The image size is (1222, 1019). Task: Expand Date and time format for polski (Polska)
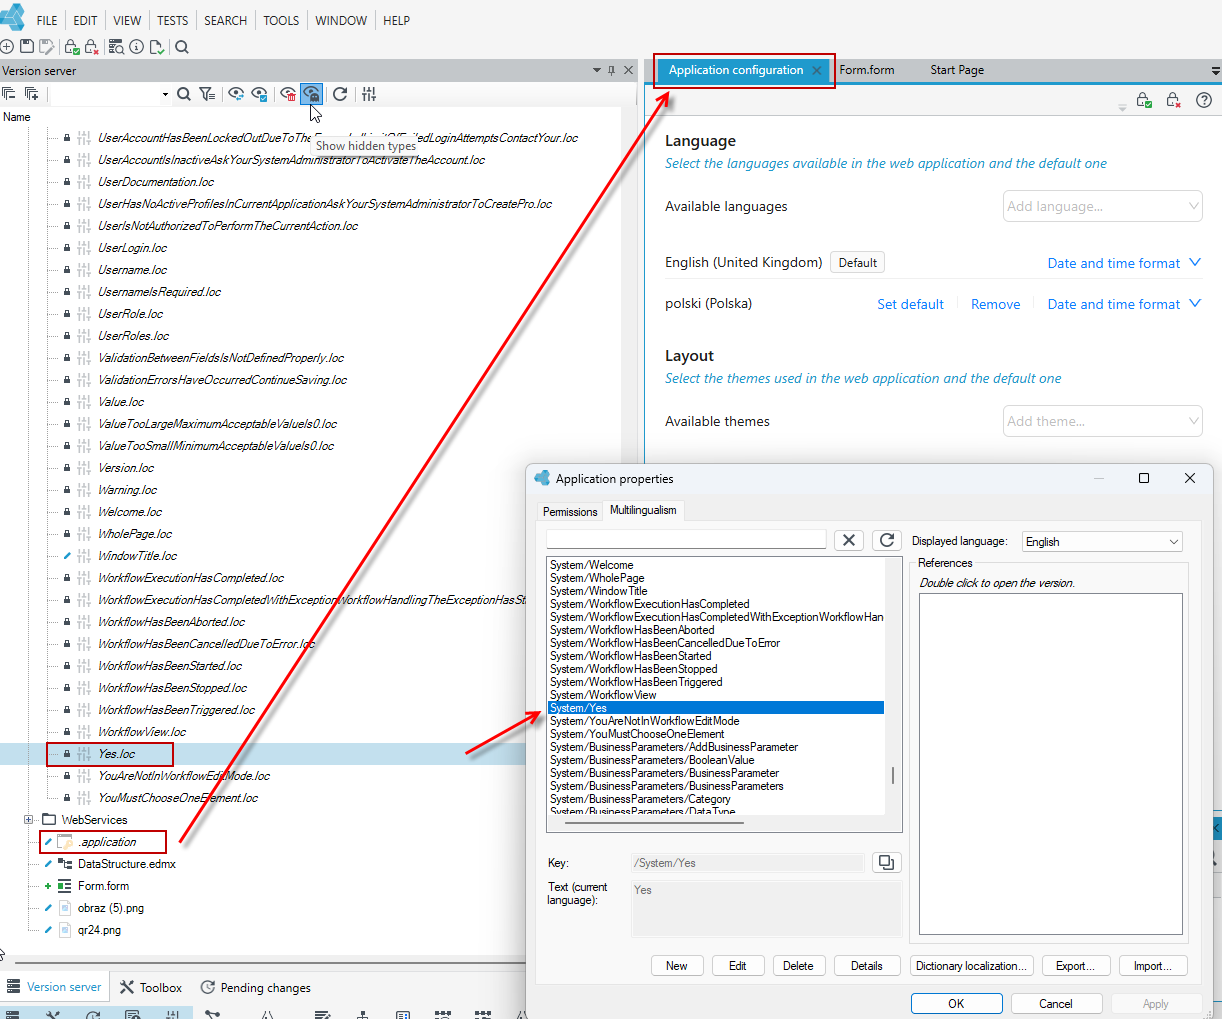pos(1124,304)
